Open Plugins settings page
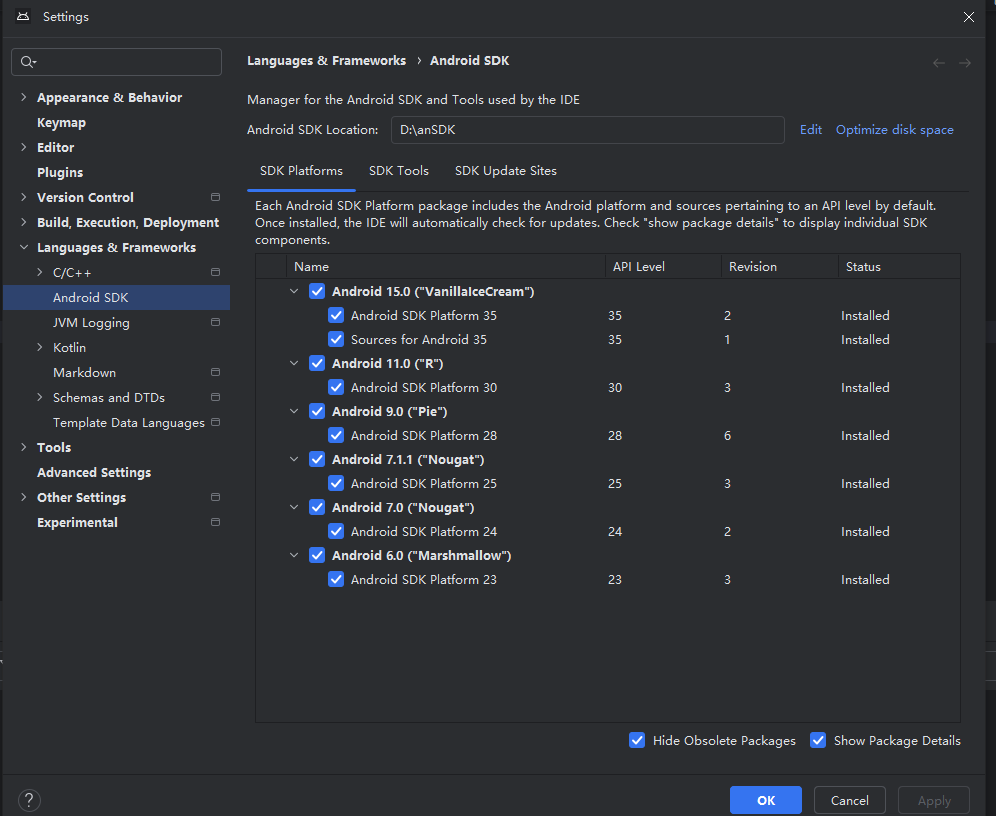This screenshot has height=816, width=996. pyautogui.click(x=60, y=173)
